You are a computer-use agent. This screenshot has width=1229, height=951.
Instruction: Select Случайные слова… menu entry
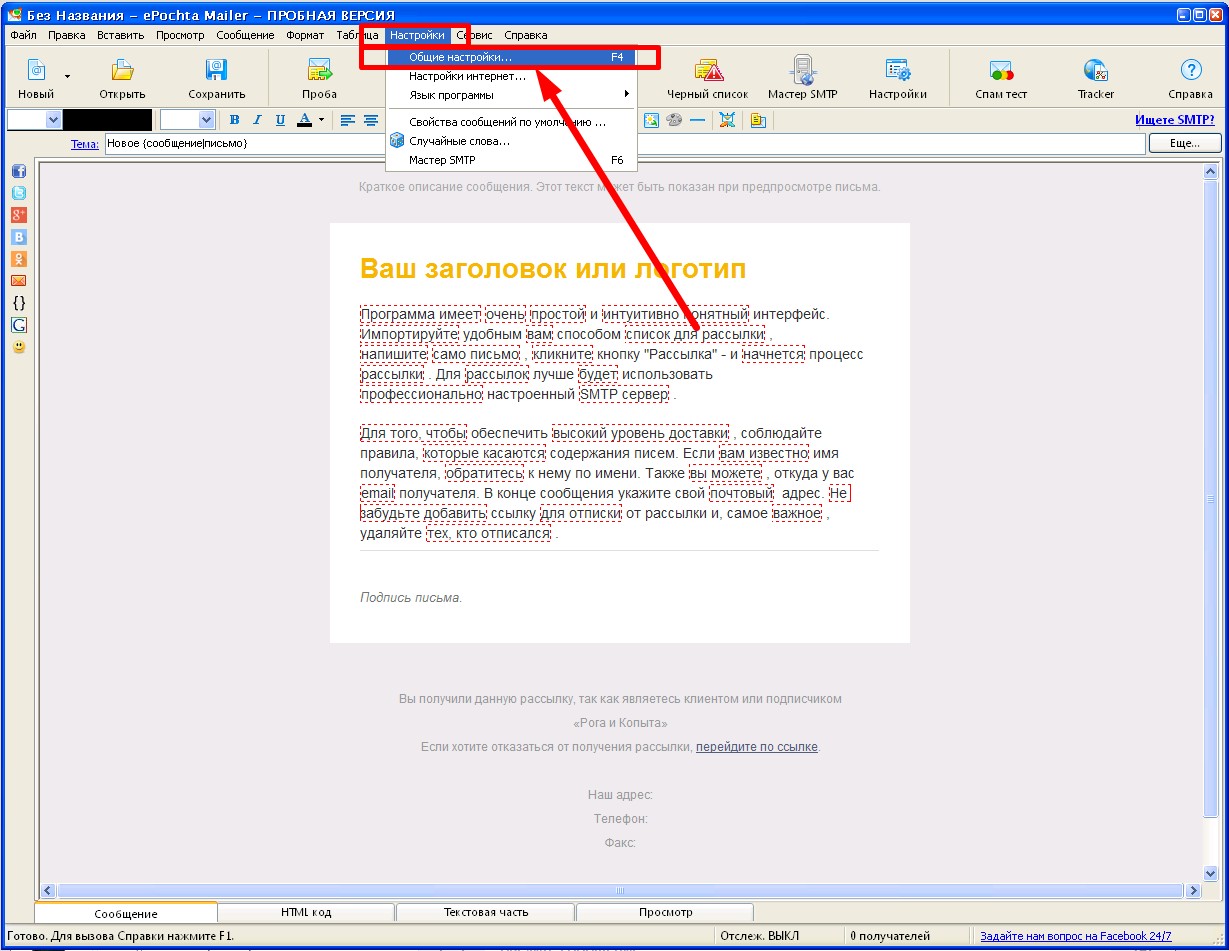click(511, 141)
